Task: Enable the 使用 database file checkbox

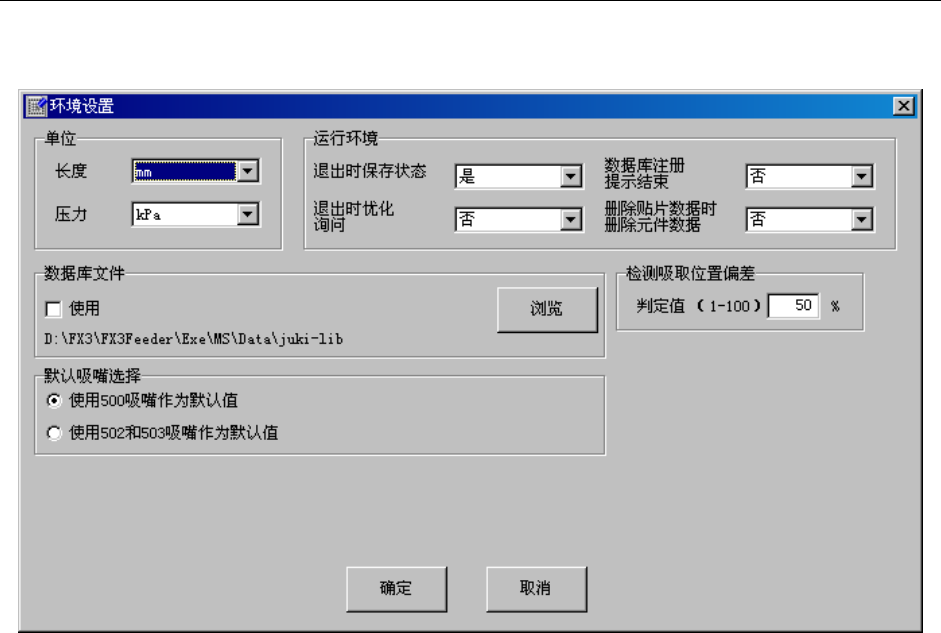Action: pos(53,309)
